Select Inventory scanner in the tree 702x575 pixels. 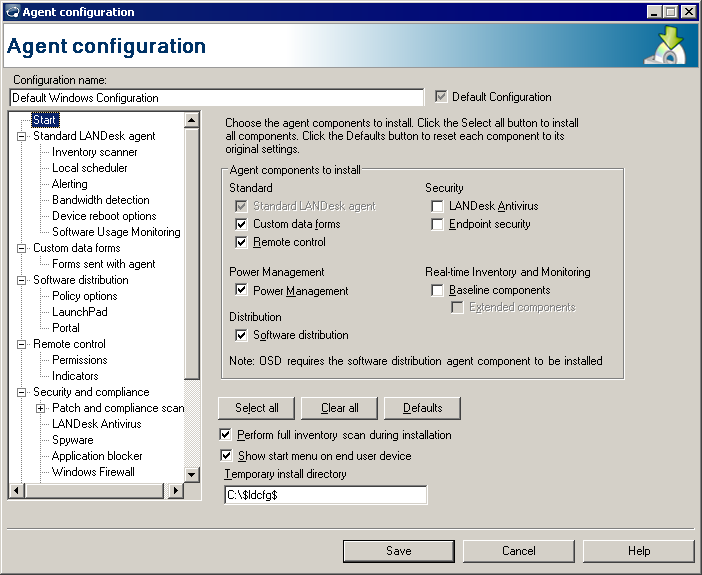(x=95, y=152)
